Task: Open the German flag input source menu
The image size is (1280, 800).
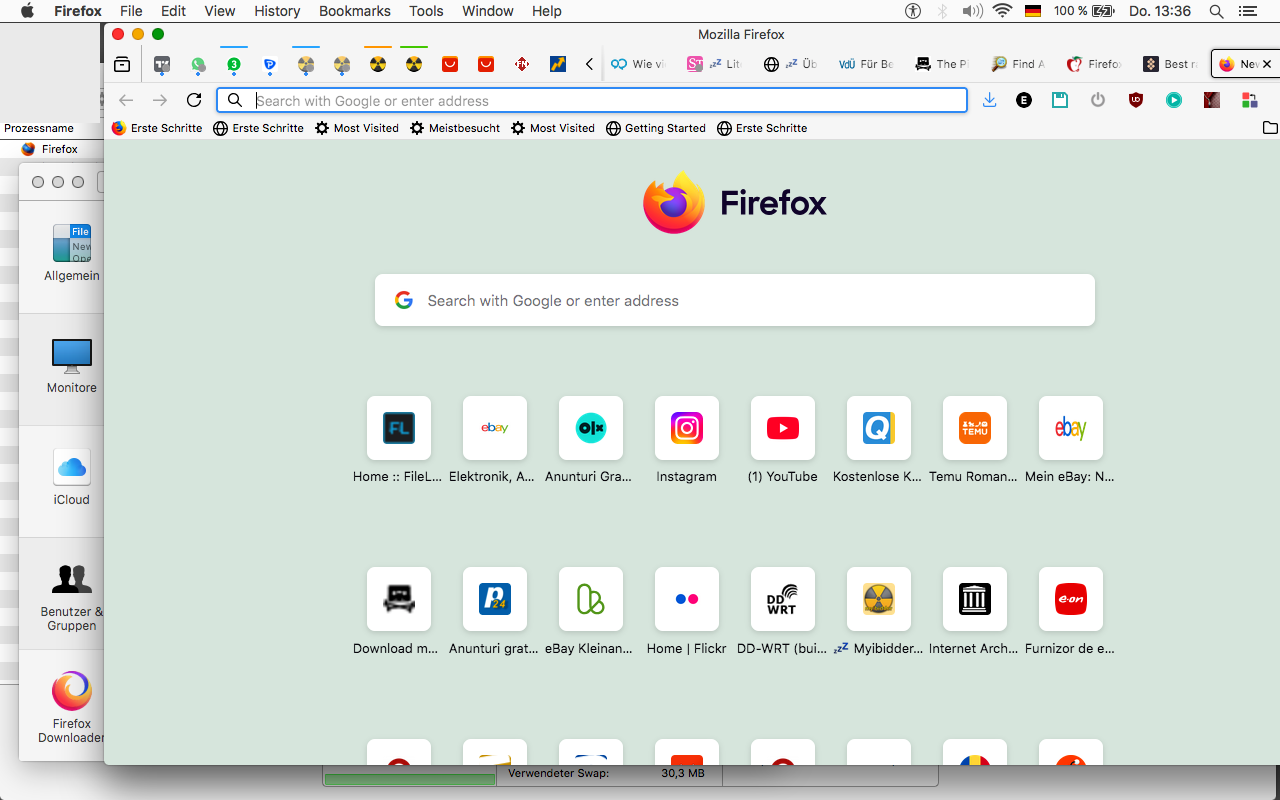Action: click(1033, 11)
